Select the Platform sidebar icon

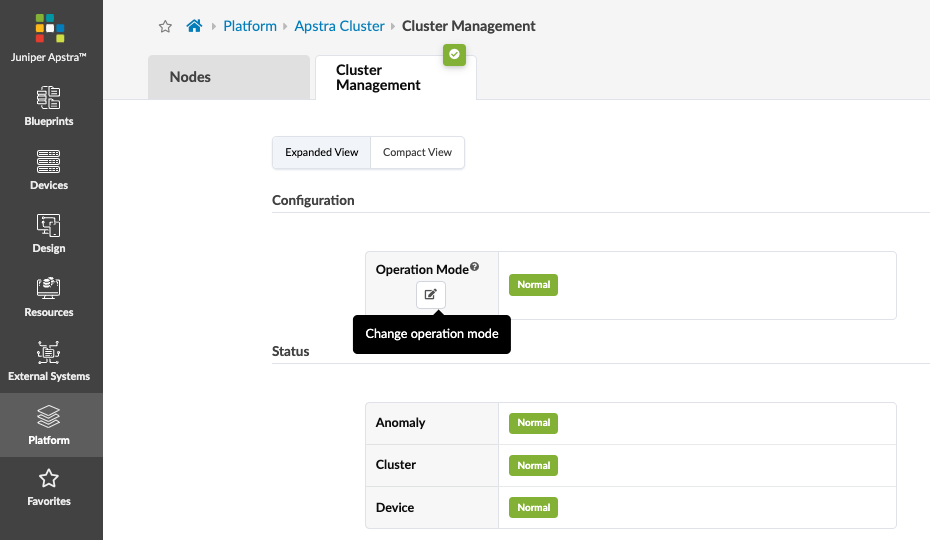(x=49, y=425)
